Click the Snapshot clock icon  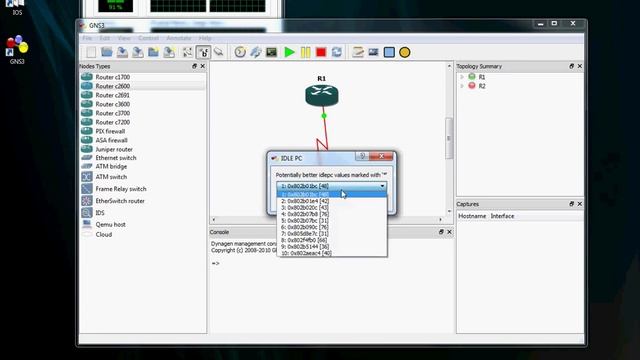pos(240,52)
